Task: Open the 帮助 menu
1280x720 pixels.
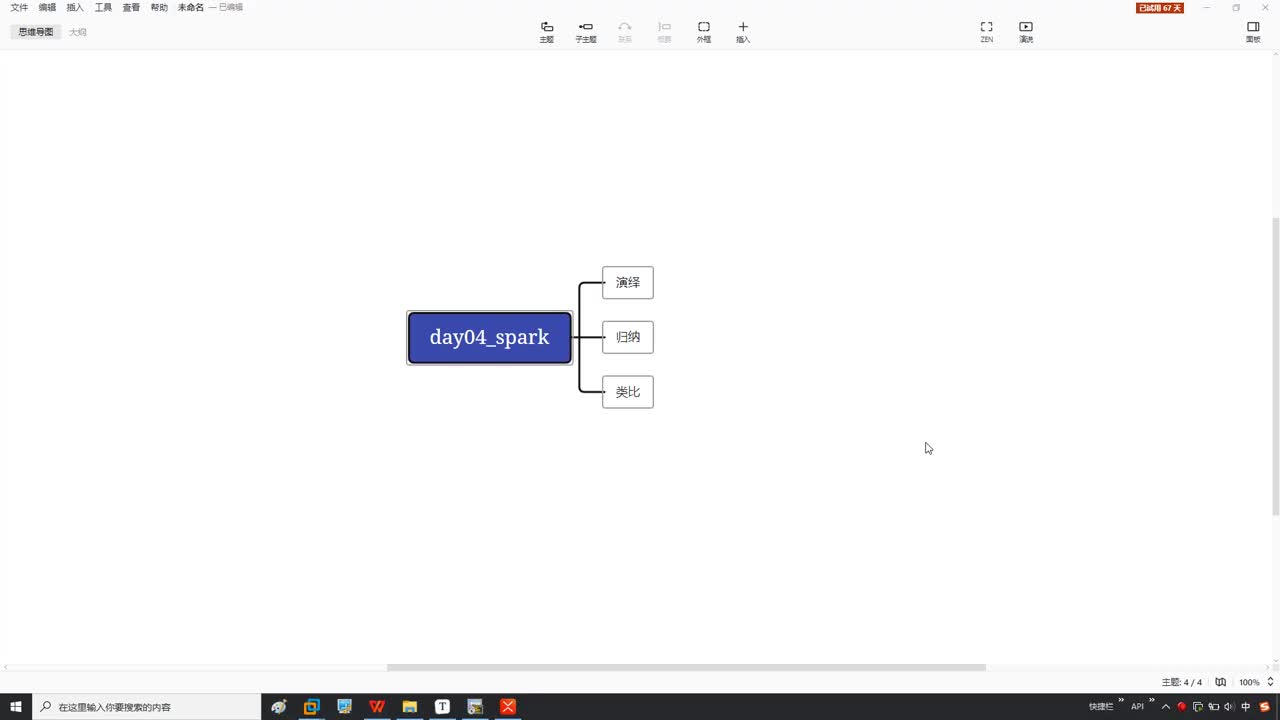Action: [159, 7]
